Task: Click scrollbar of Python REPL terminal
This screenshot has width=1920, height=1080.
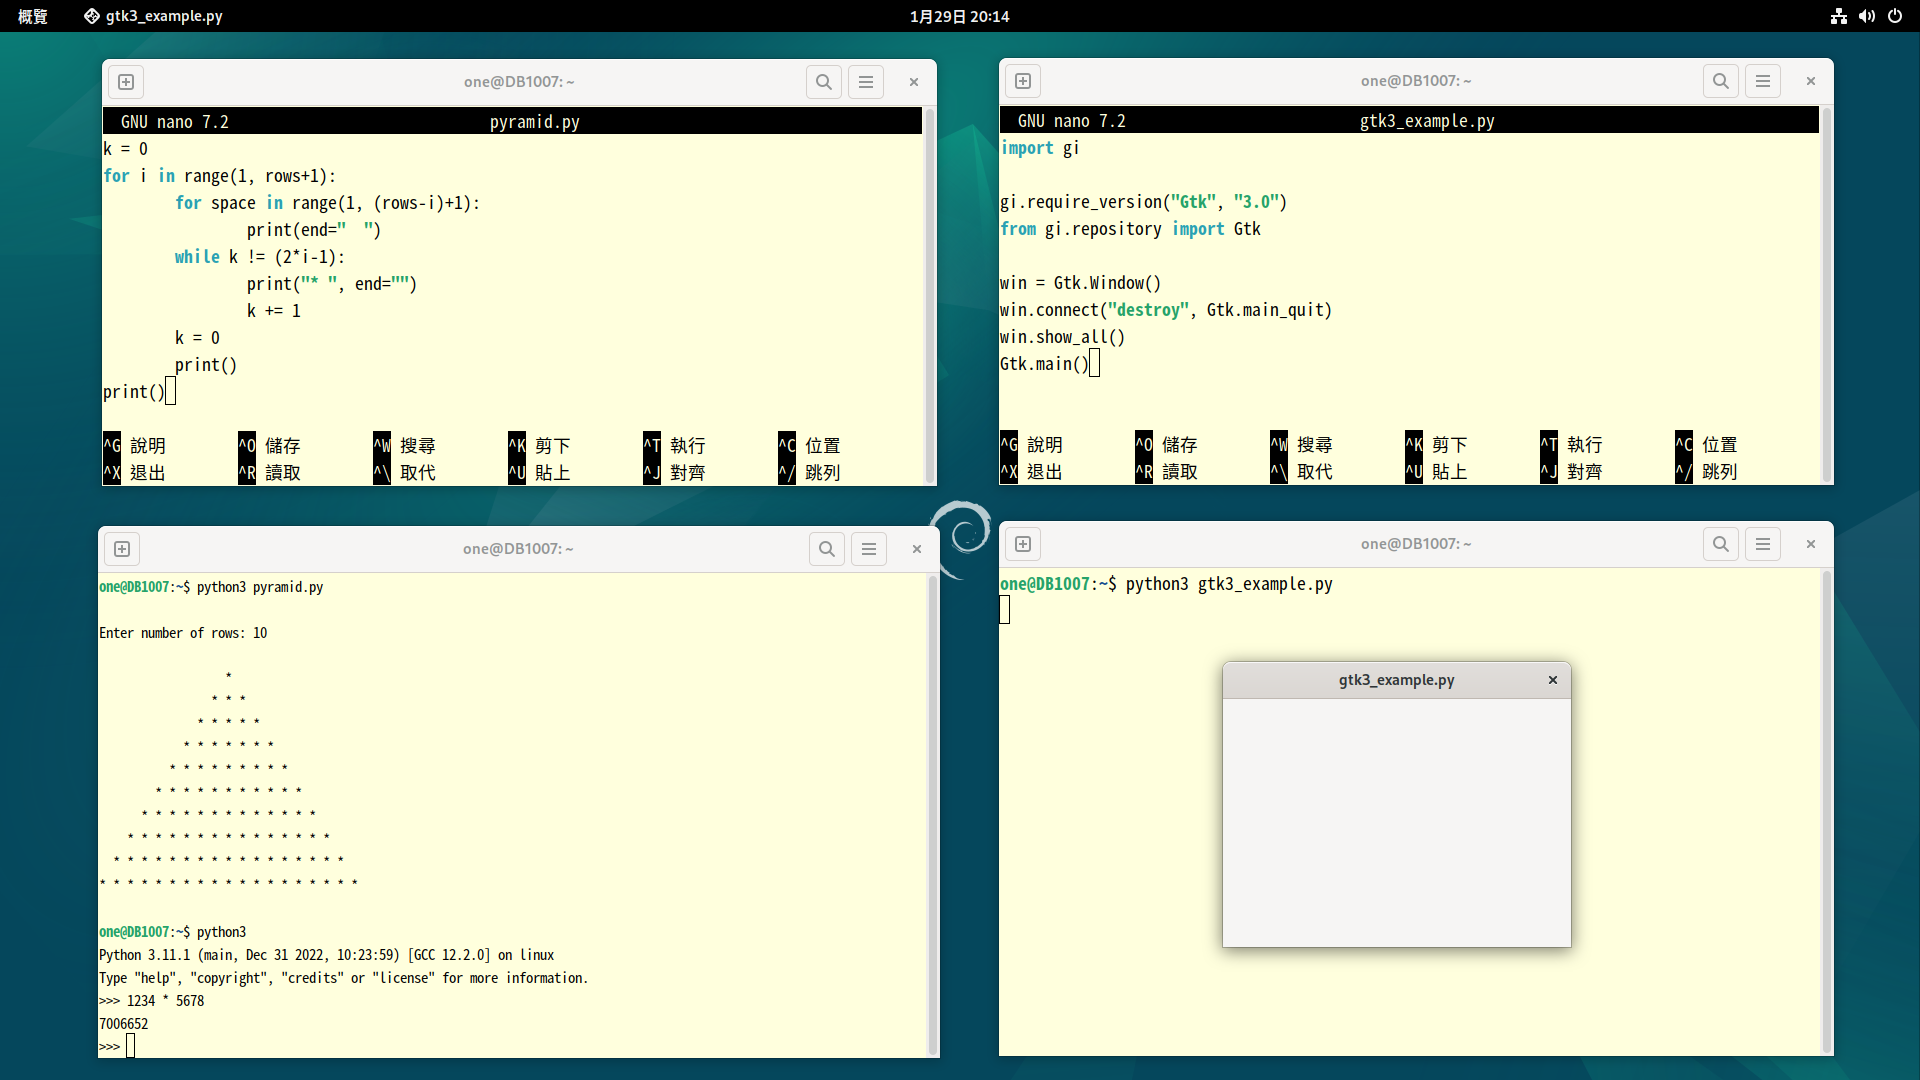Action: [x=932, y=815]
